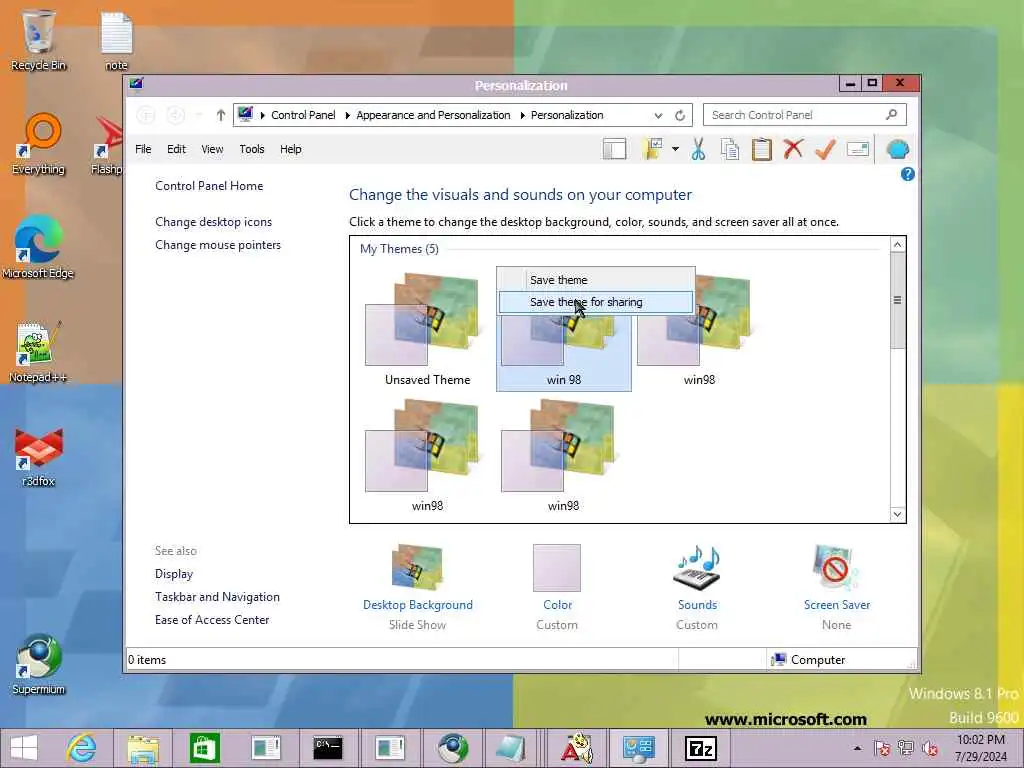Open the Help menu

[291, 149]
